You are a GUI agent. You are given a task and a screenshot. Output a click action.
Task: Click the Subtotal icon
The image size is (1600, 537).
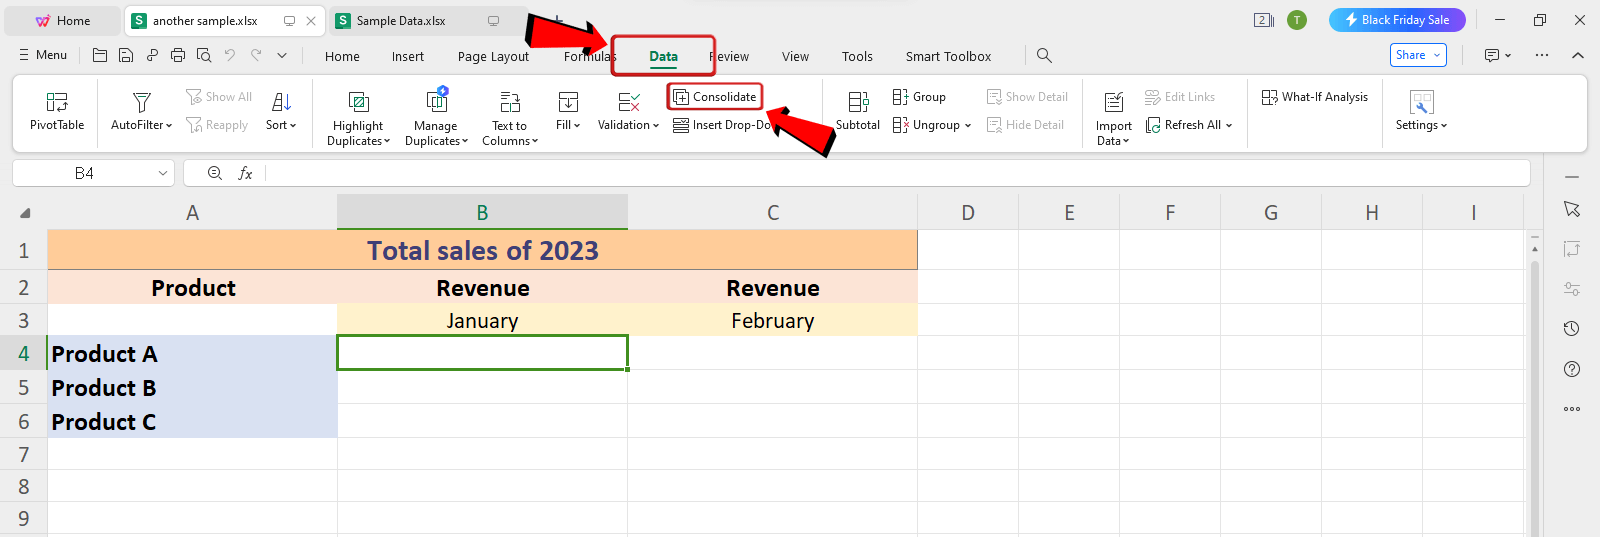pyautogui.click(x=857, y=102)
